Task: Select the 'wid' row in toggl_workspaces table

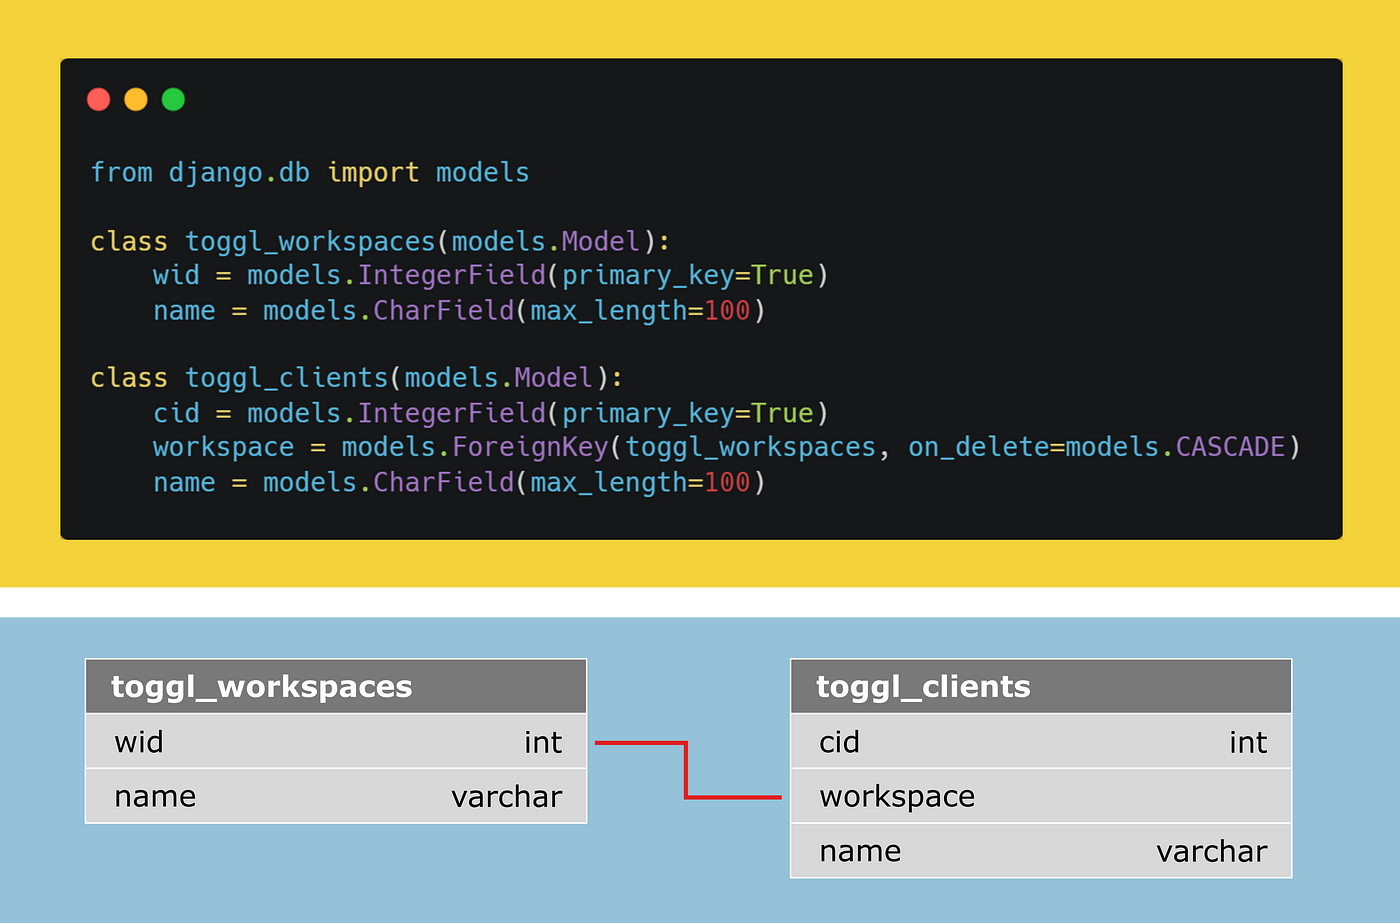Action: tap(336, 741)
